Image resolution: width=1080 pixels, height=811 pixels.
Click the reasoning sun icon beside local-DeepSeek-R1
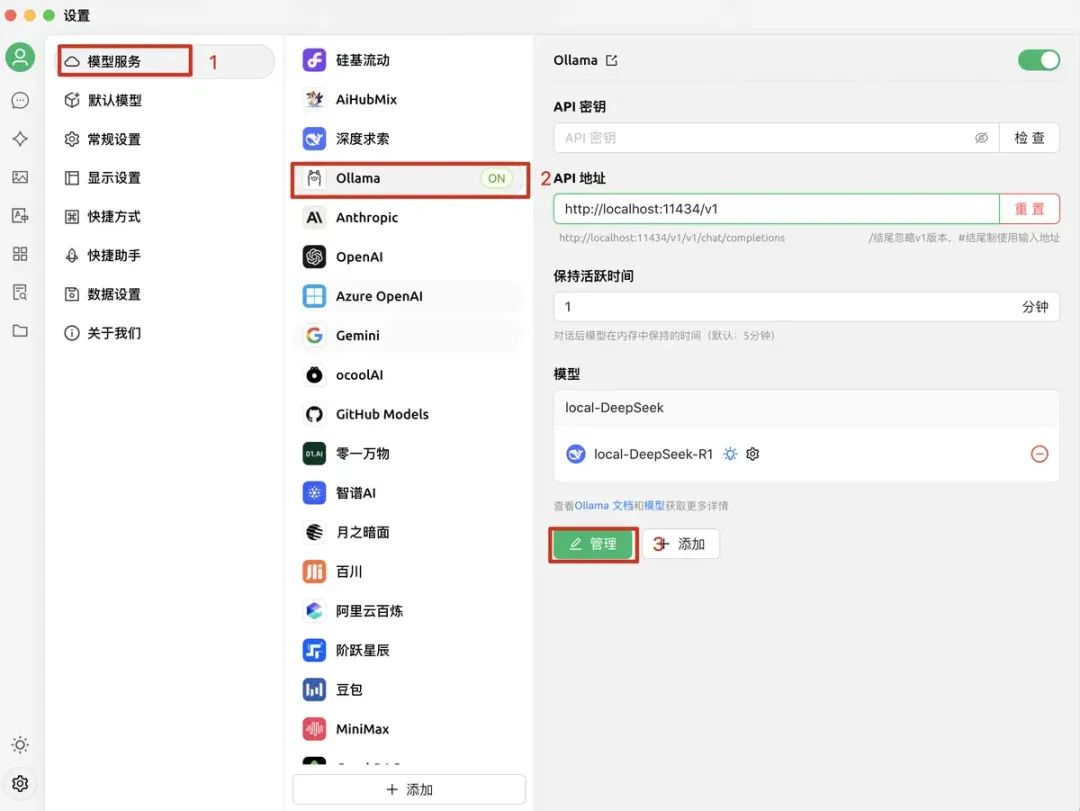tap(730, 454)
